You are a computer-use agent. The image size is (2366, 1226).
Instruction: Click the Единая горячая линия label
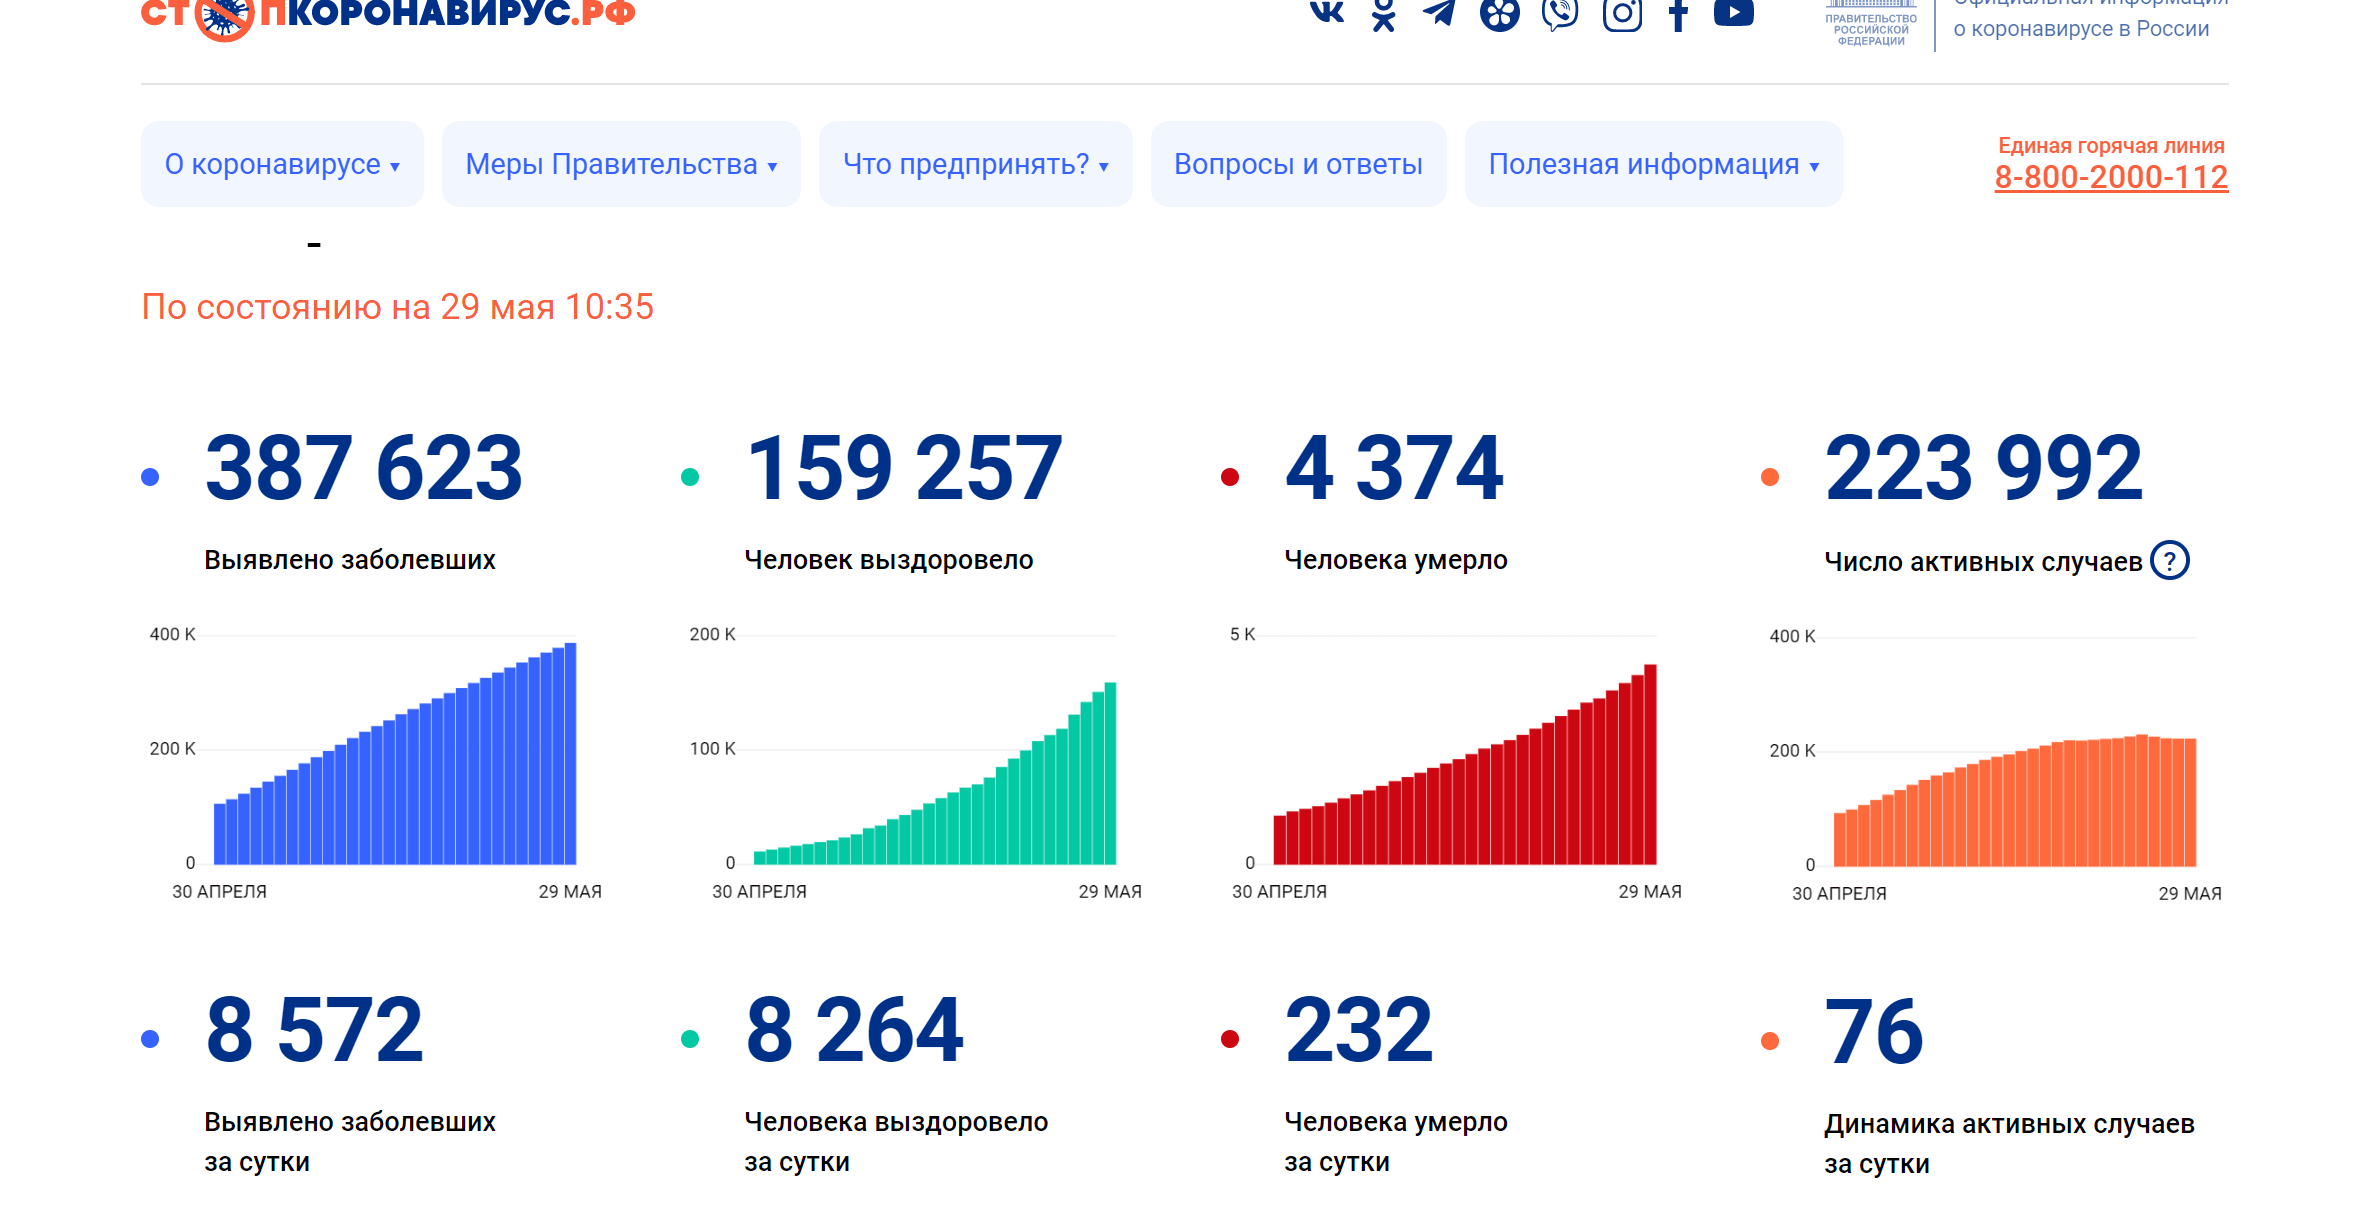tap(2111, 146)
